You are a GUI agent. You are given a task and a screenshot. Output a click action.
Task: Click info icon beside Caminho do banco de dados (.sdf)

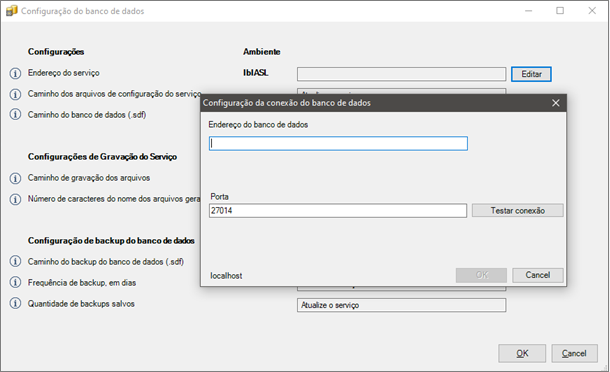pyautogui.click(x=15, y=114)
